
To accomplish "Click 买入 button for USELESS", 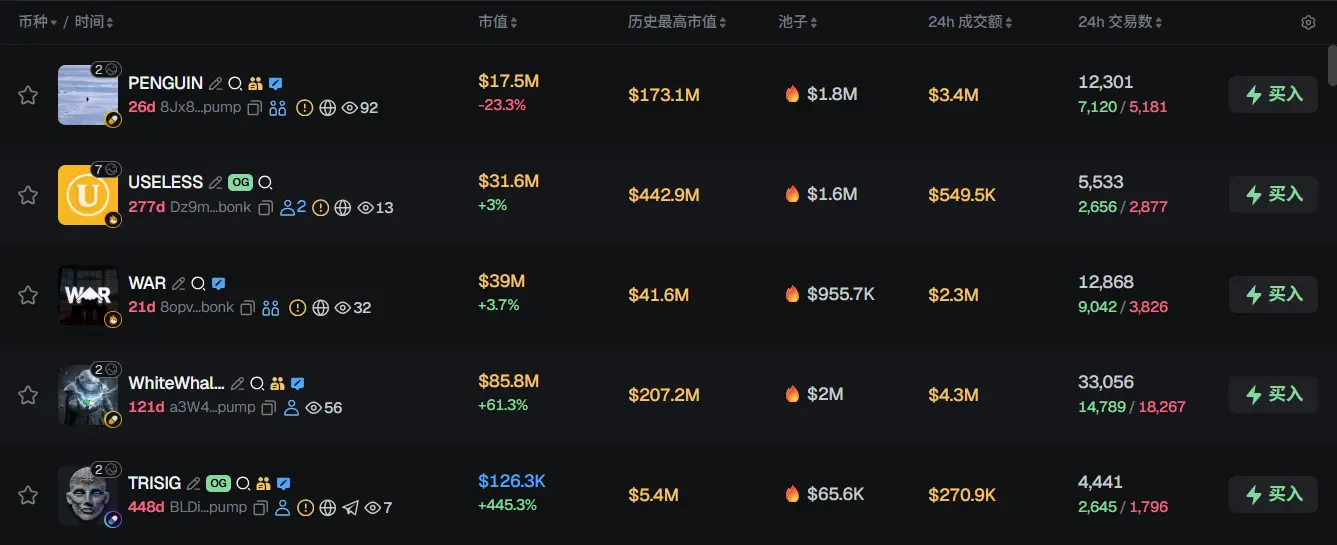I will [x=1273, y=194].
